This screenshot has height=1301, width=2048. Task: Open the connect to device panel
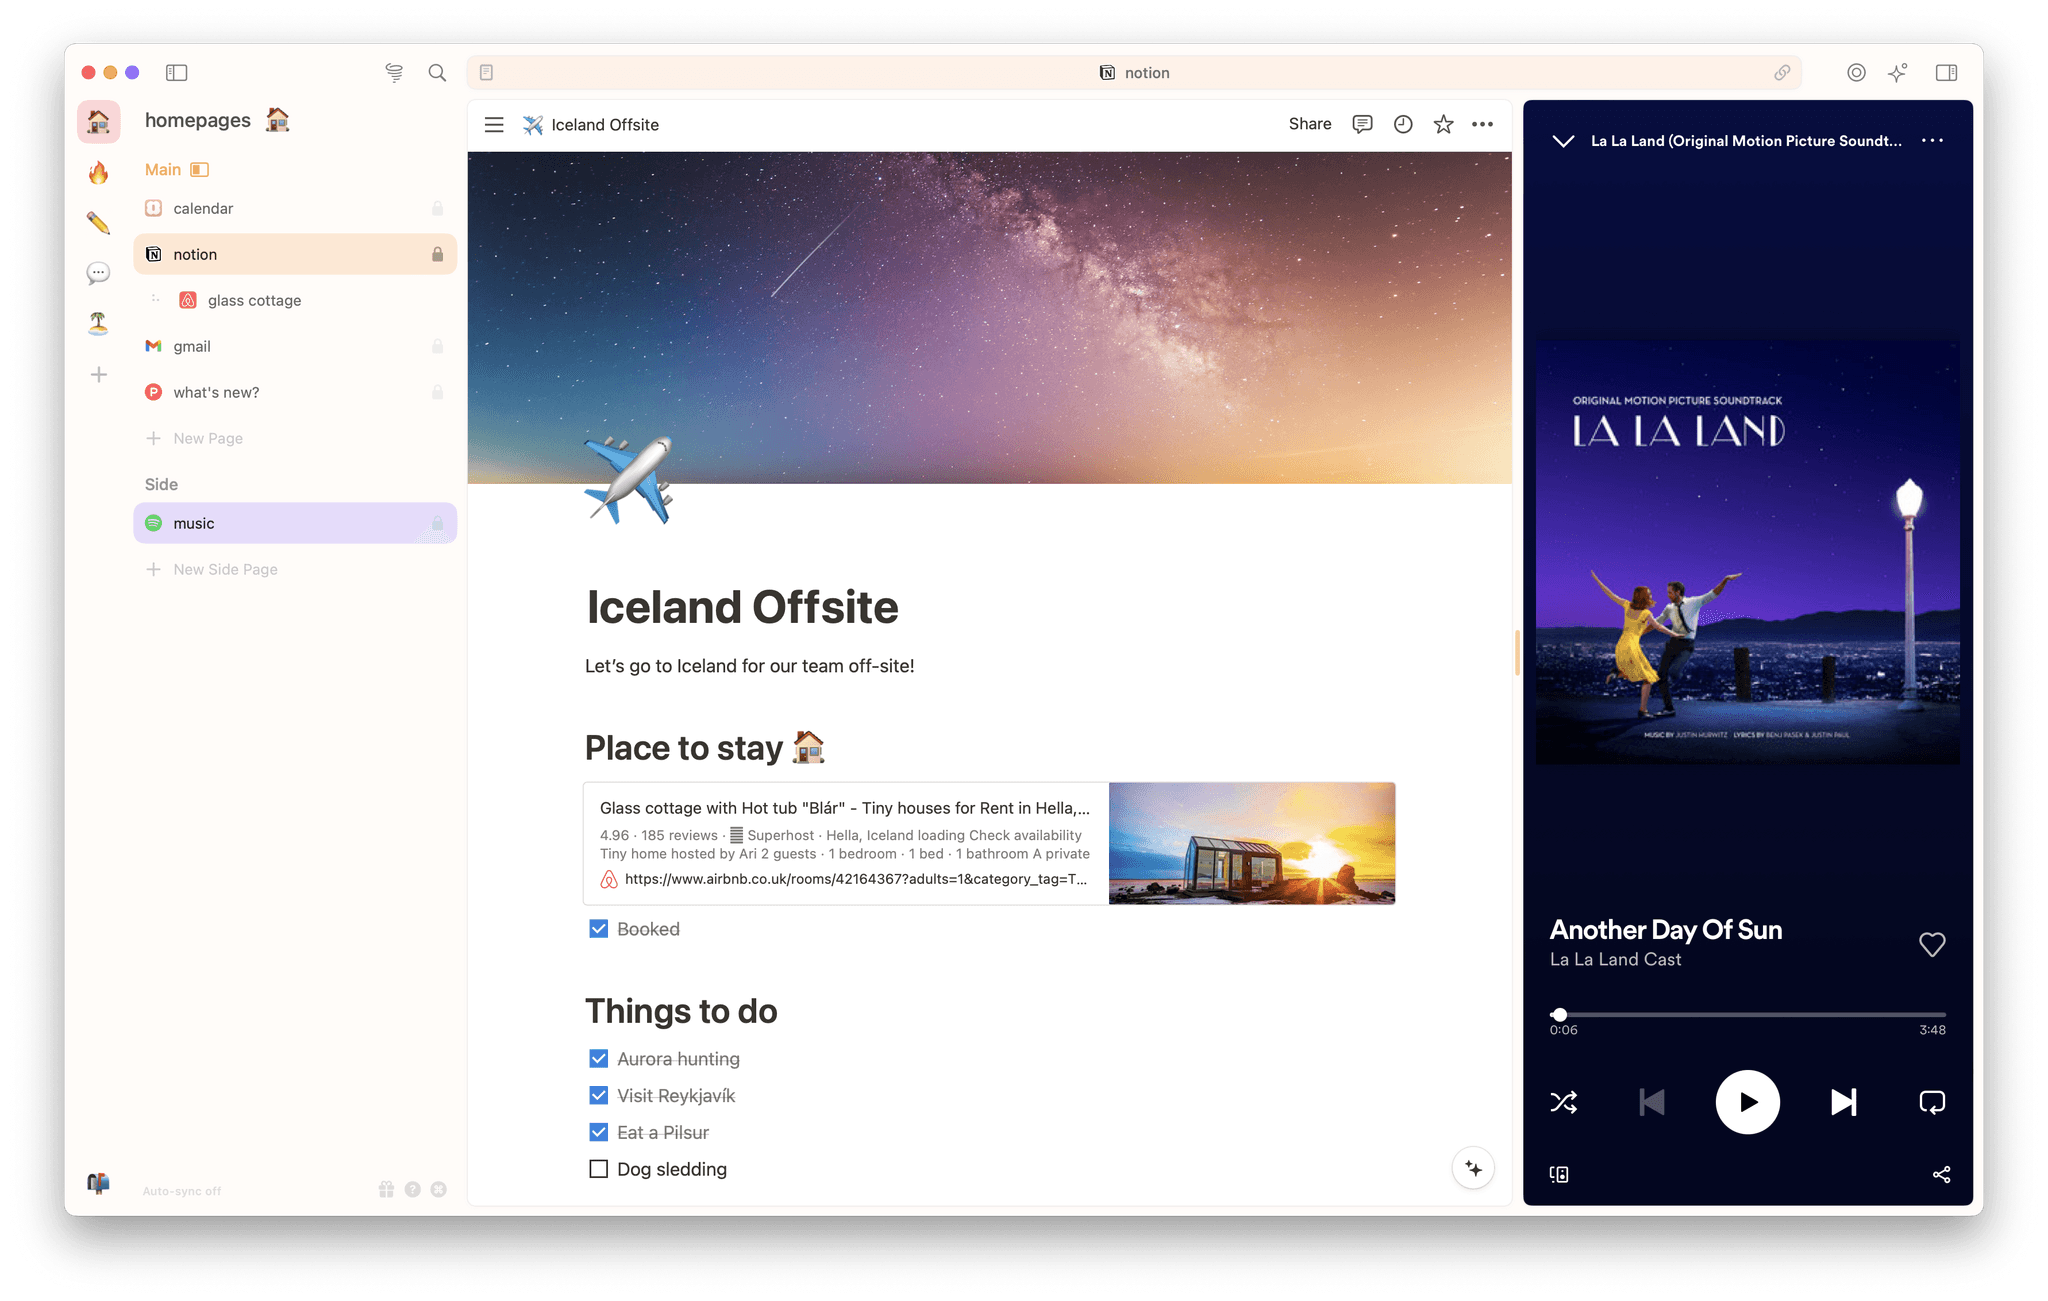pyautogui.click(x=1559, y=1174)
